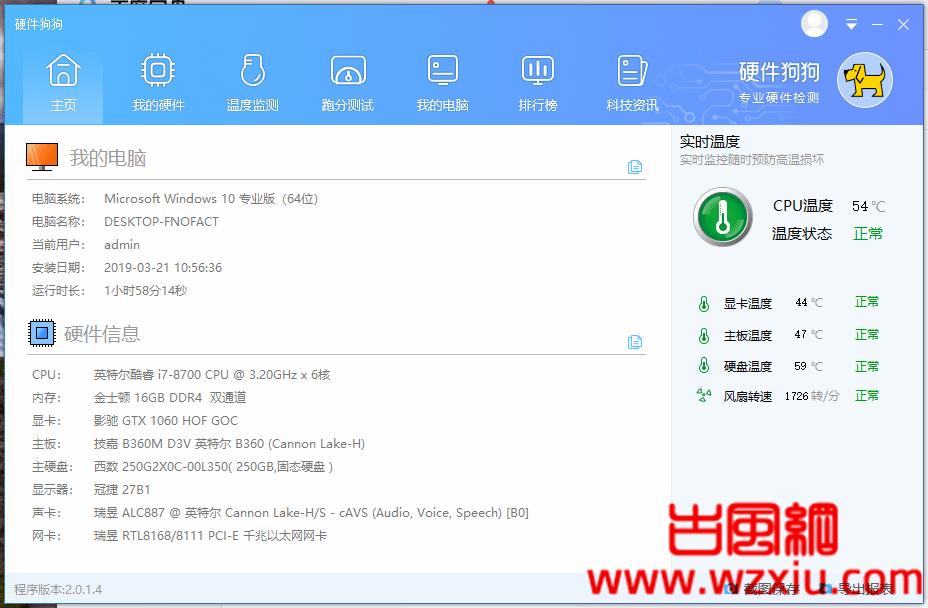Go to 我的电脑 tab in toolbar
The image size is (928, 608).
click(443, 83)
